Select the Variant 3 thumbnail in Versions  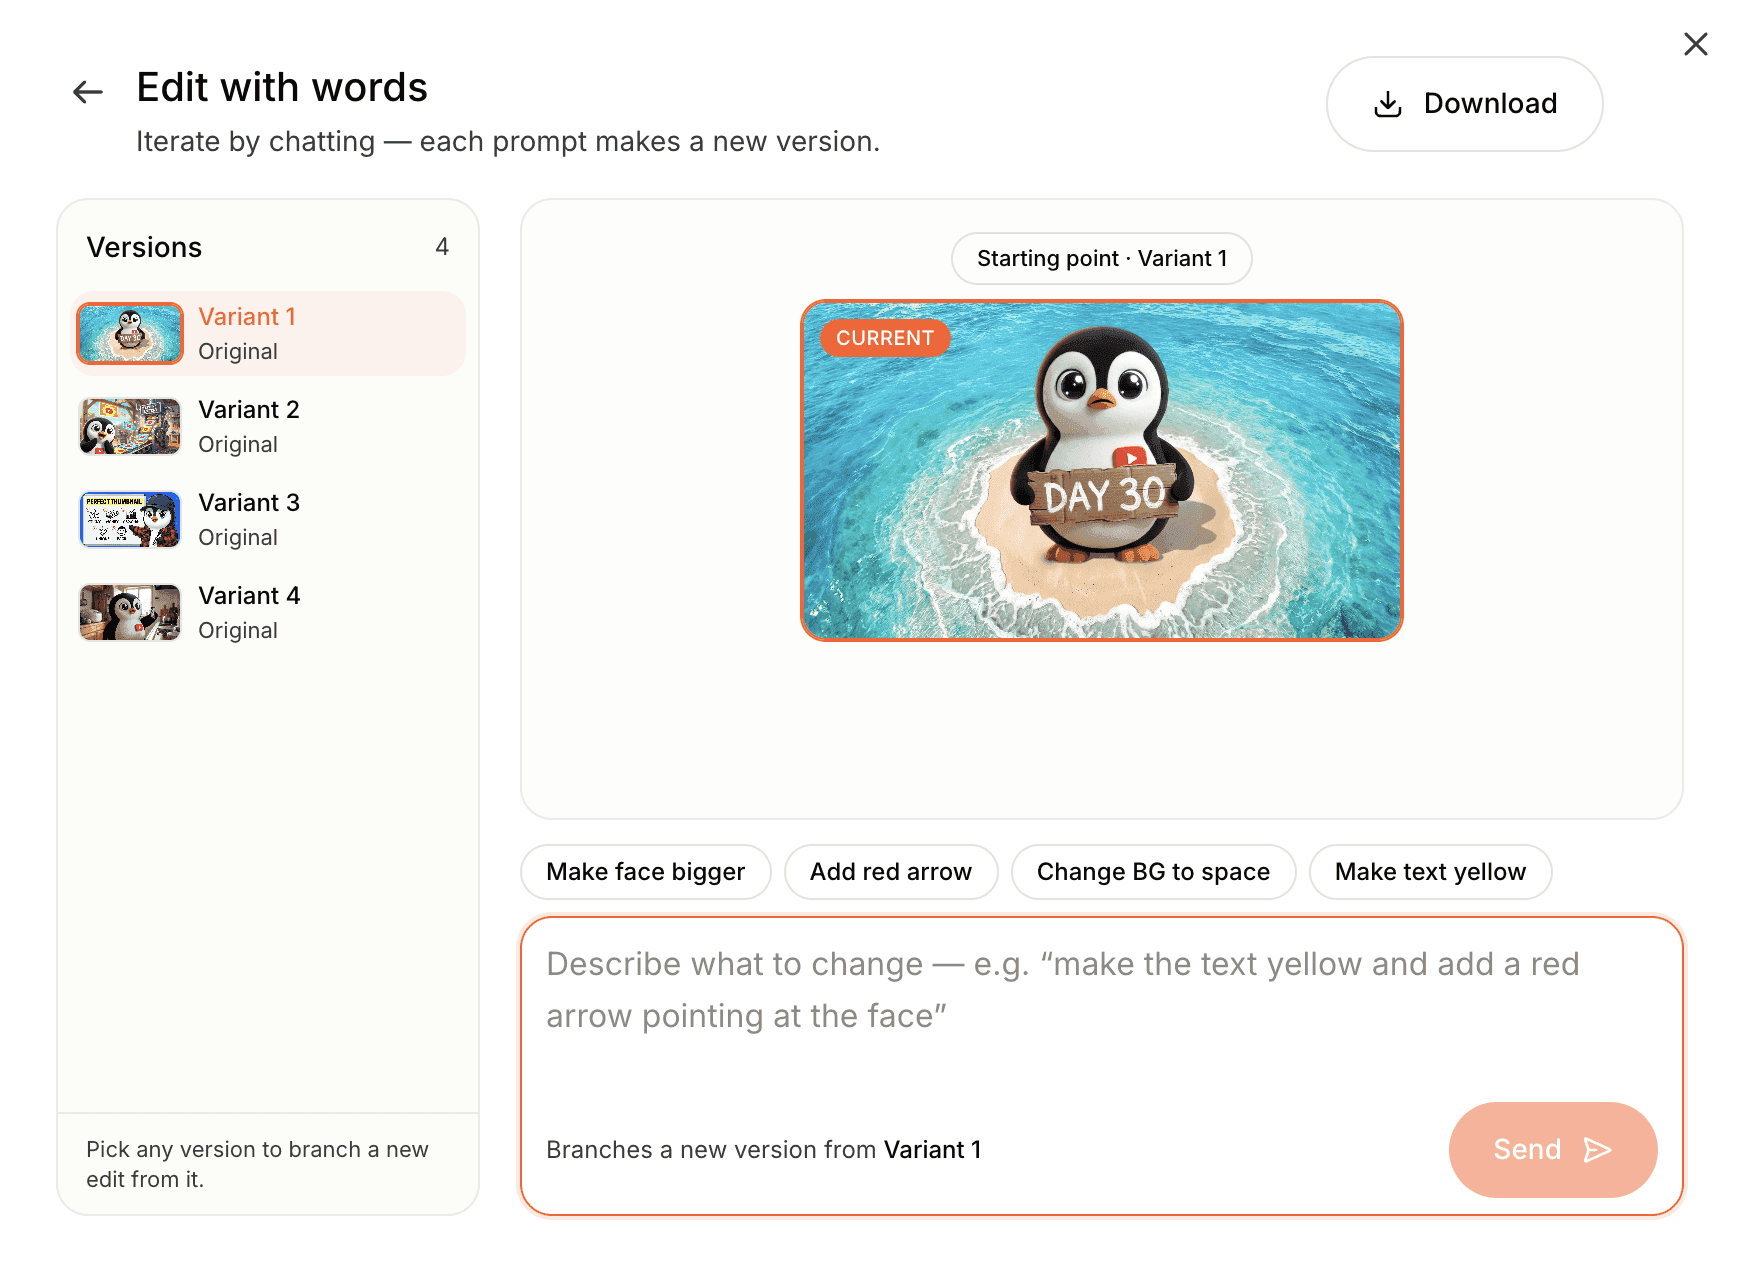pyautogui.click(x=130, y=520)
